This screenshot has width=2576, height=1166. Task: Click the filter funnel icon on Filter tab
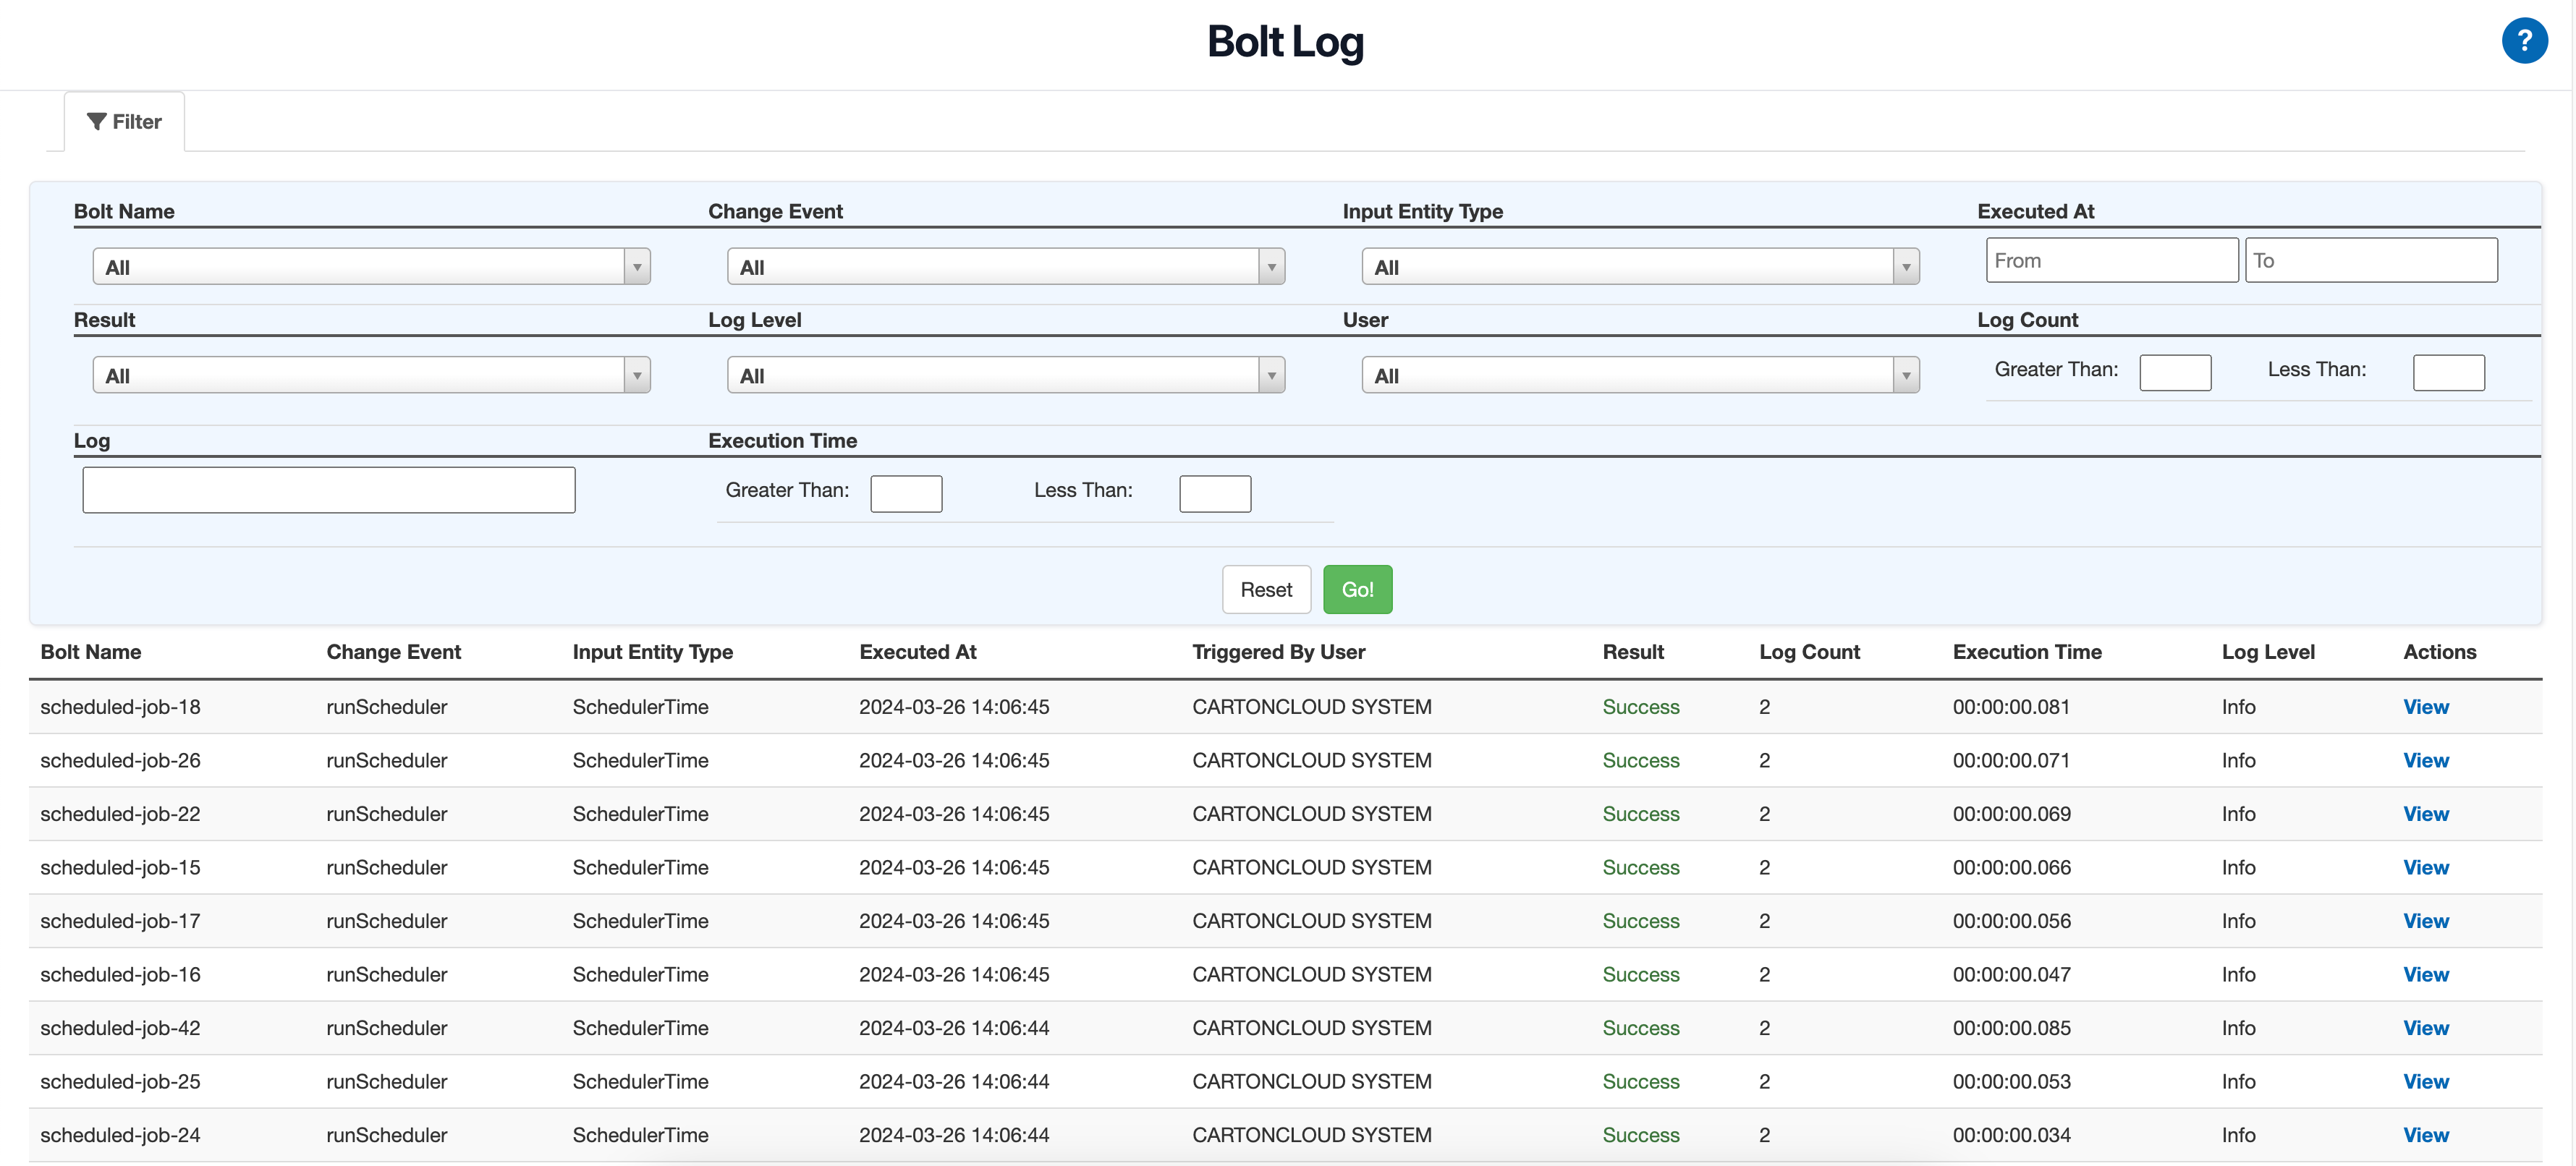(x=97, y=121)
